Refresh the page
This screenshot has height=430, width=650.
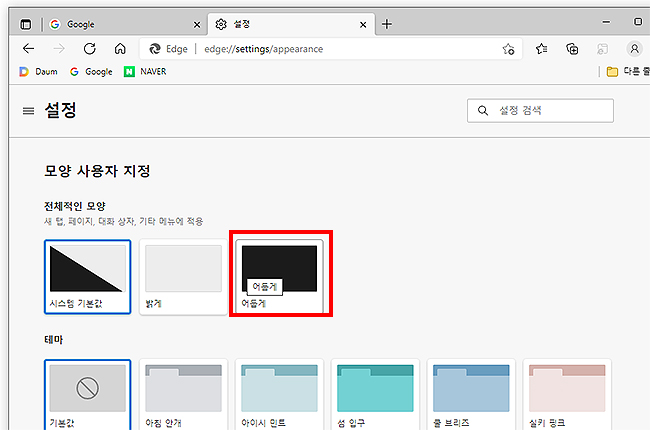click(x=90, y=49)
